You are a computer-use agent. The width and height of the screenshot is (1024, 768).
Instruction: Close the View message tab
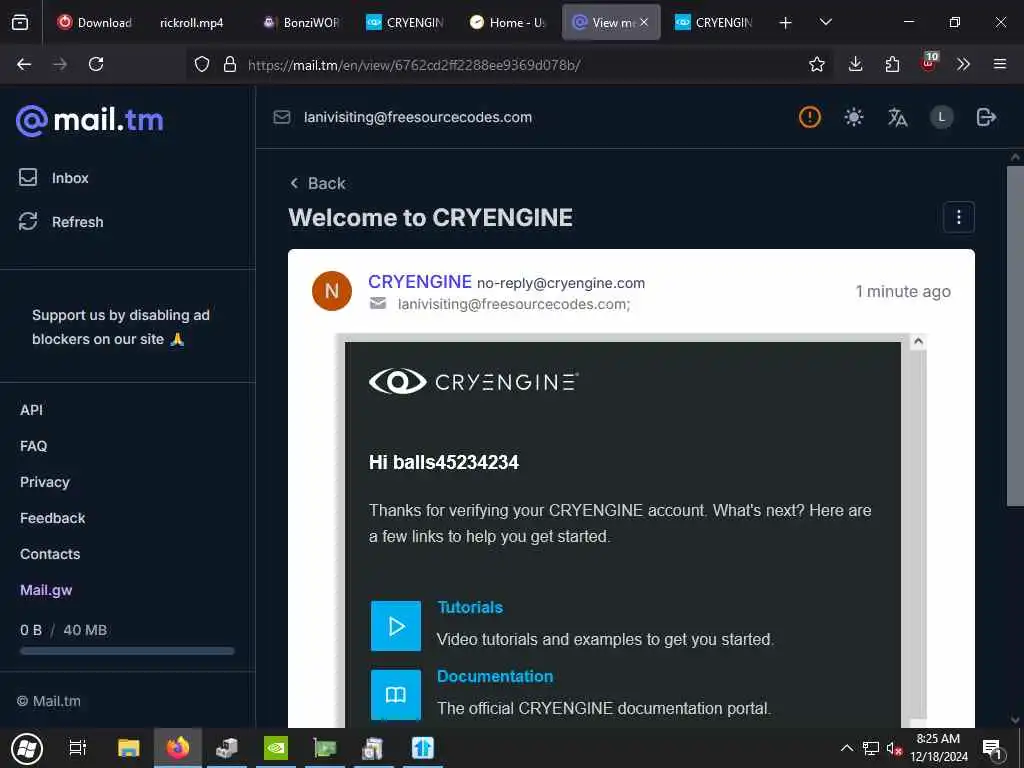tap(644, 22)
